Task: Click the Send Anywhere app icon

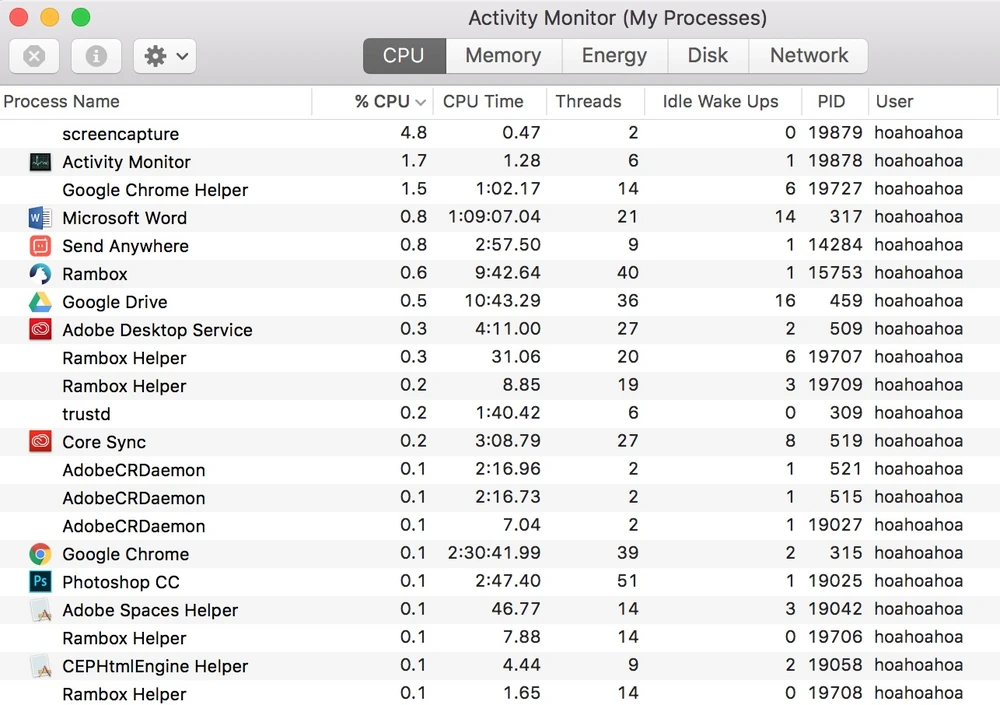Action: (40, 245)
